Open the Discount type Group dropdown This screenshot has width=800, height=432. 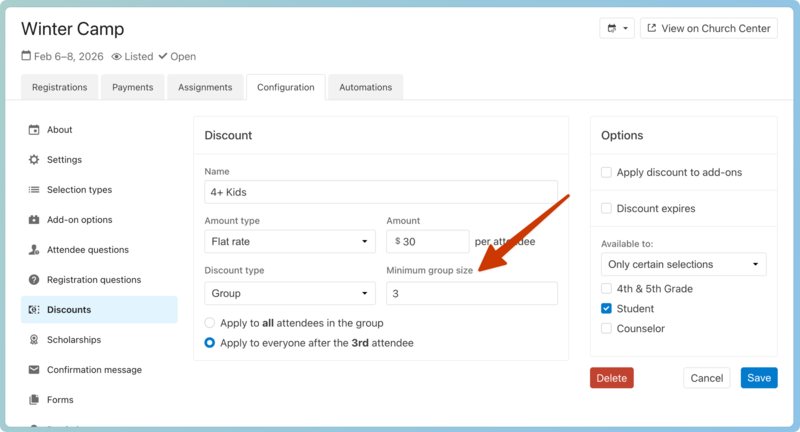(289, 294)
